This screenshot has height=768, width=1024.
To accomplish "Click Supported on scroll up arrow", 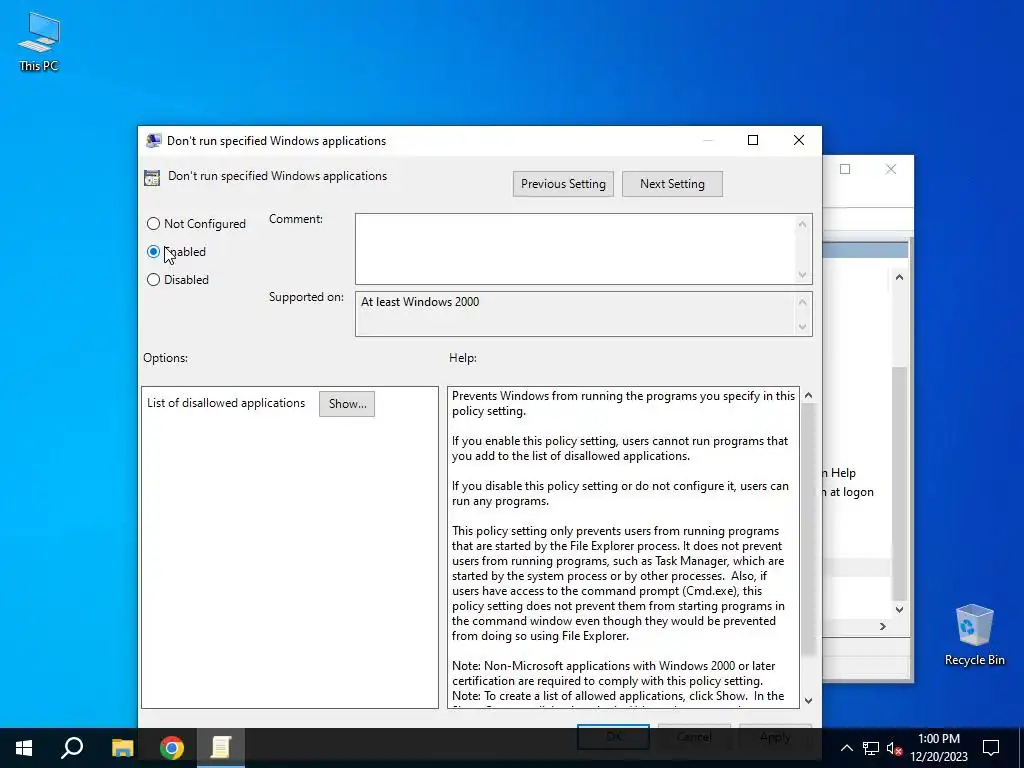I will [x=803, y=302].
